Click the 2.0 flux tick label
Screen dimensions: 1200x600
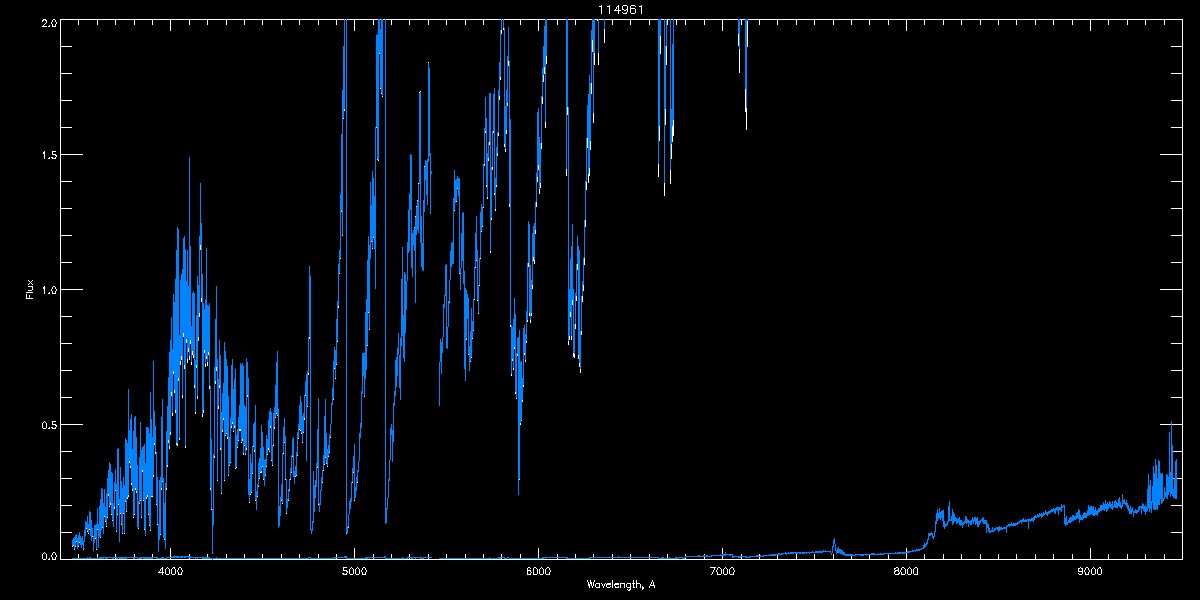point(47,23)
